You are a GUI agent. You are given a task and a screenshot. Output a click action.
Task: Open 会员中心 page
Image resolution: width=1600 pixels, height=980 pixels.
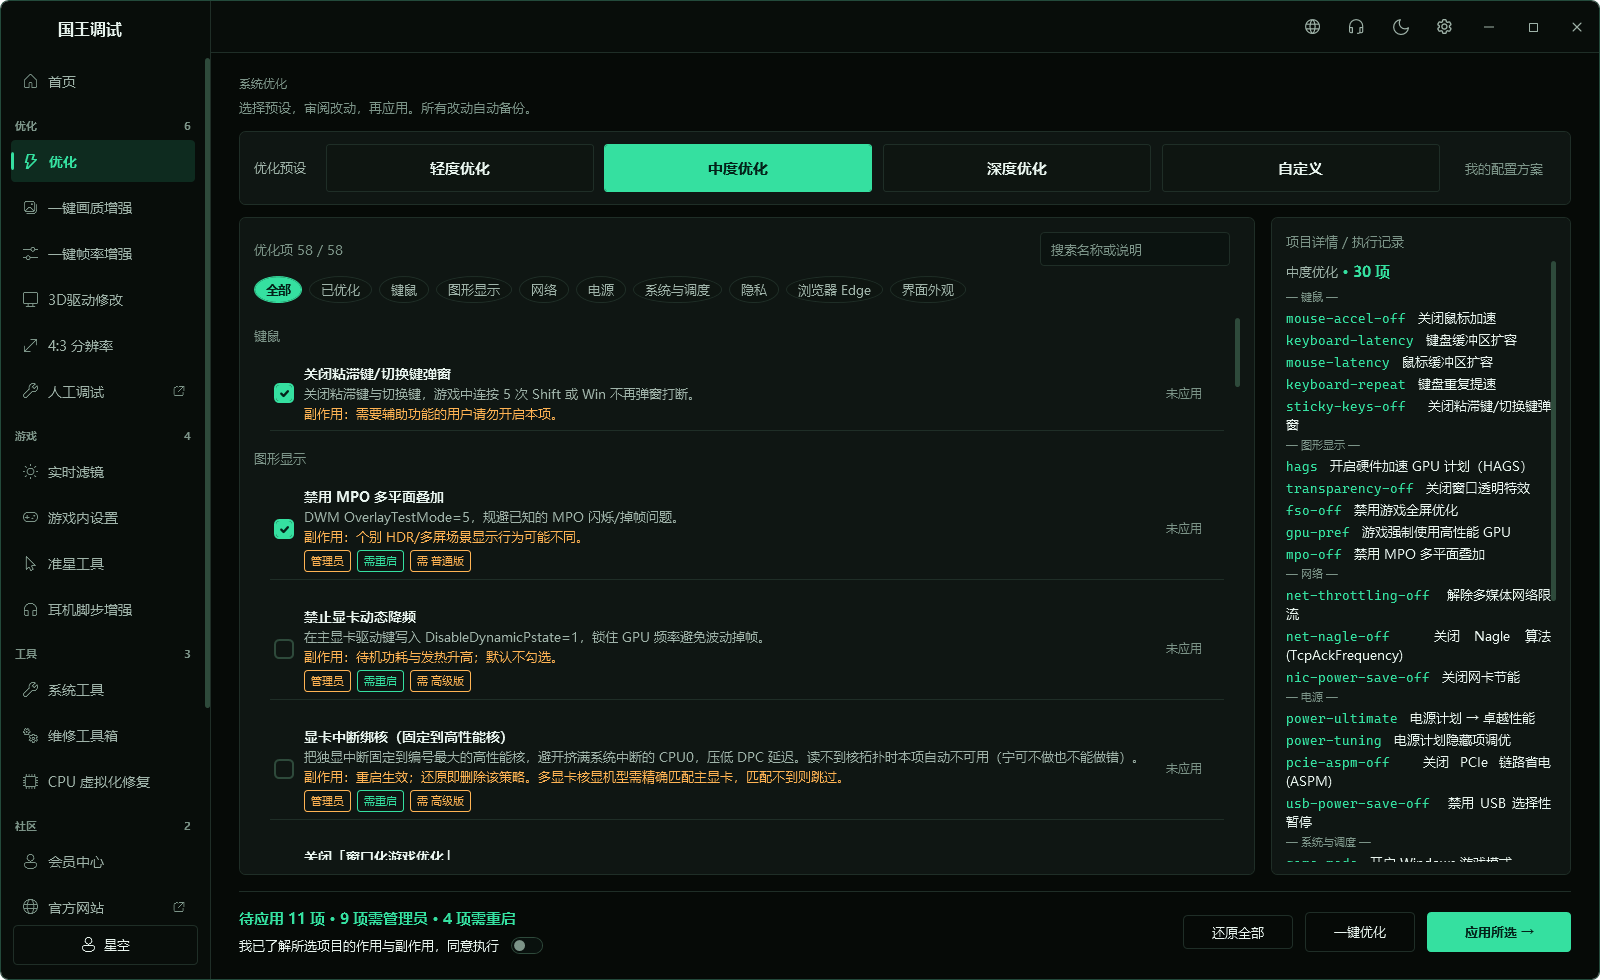pos(103,862)
